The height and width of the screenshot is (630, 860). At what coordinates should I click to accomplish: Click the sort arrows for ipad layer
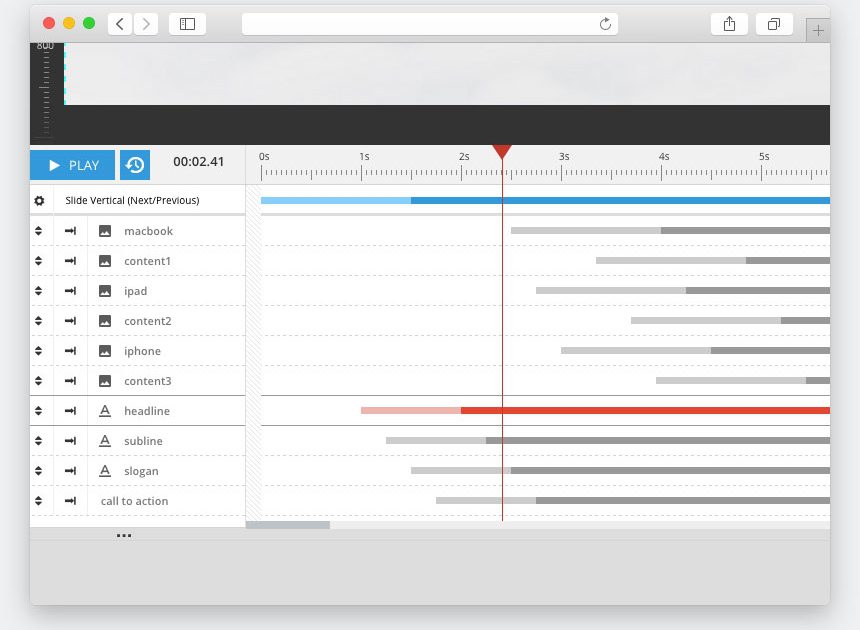pyautogui.click(x=38, y=291)
